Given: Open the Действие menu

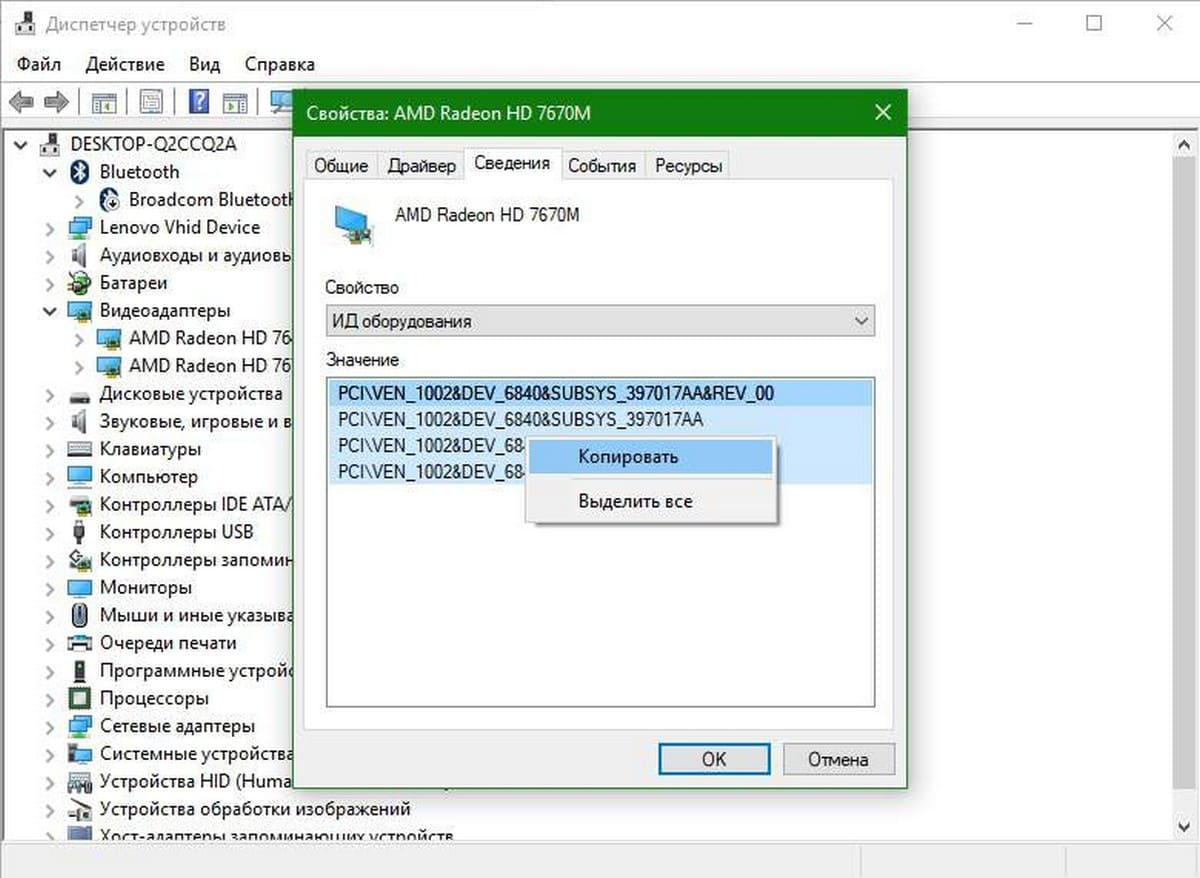Looking at the screenshot, I should coord(125,64).
